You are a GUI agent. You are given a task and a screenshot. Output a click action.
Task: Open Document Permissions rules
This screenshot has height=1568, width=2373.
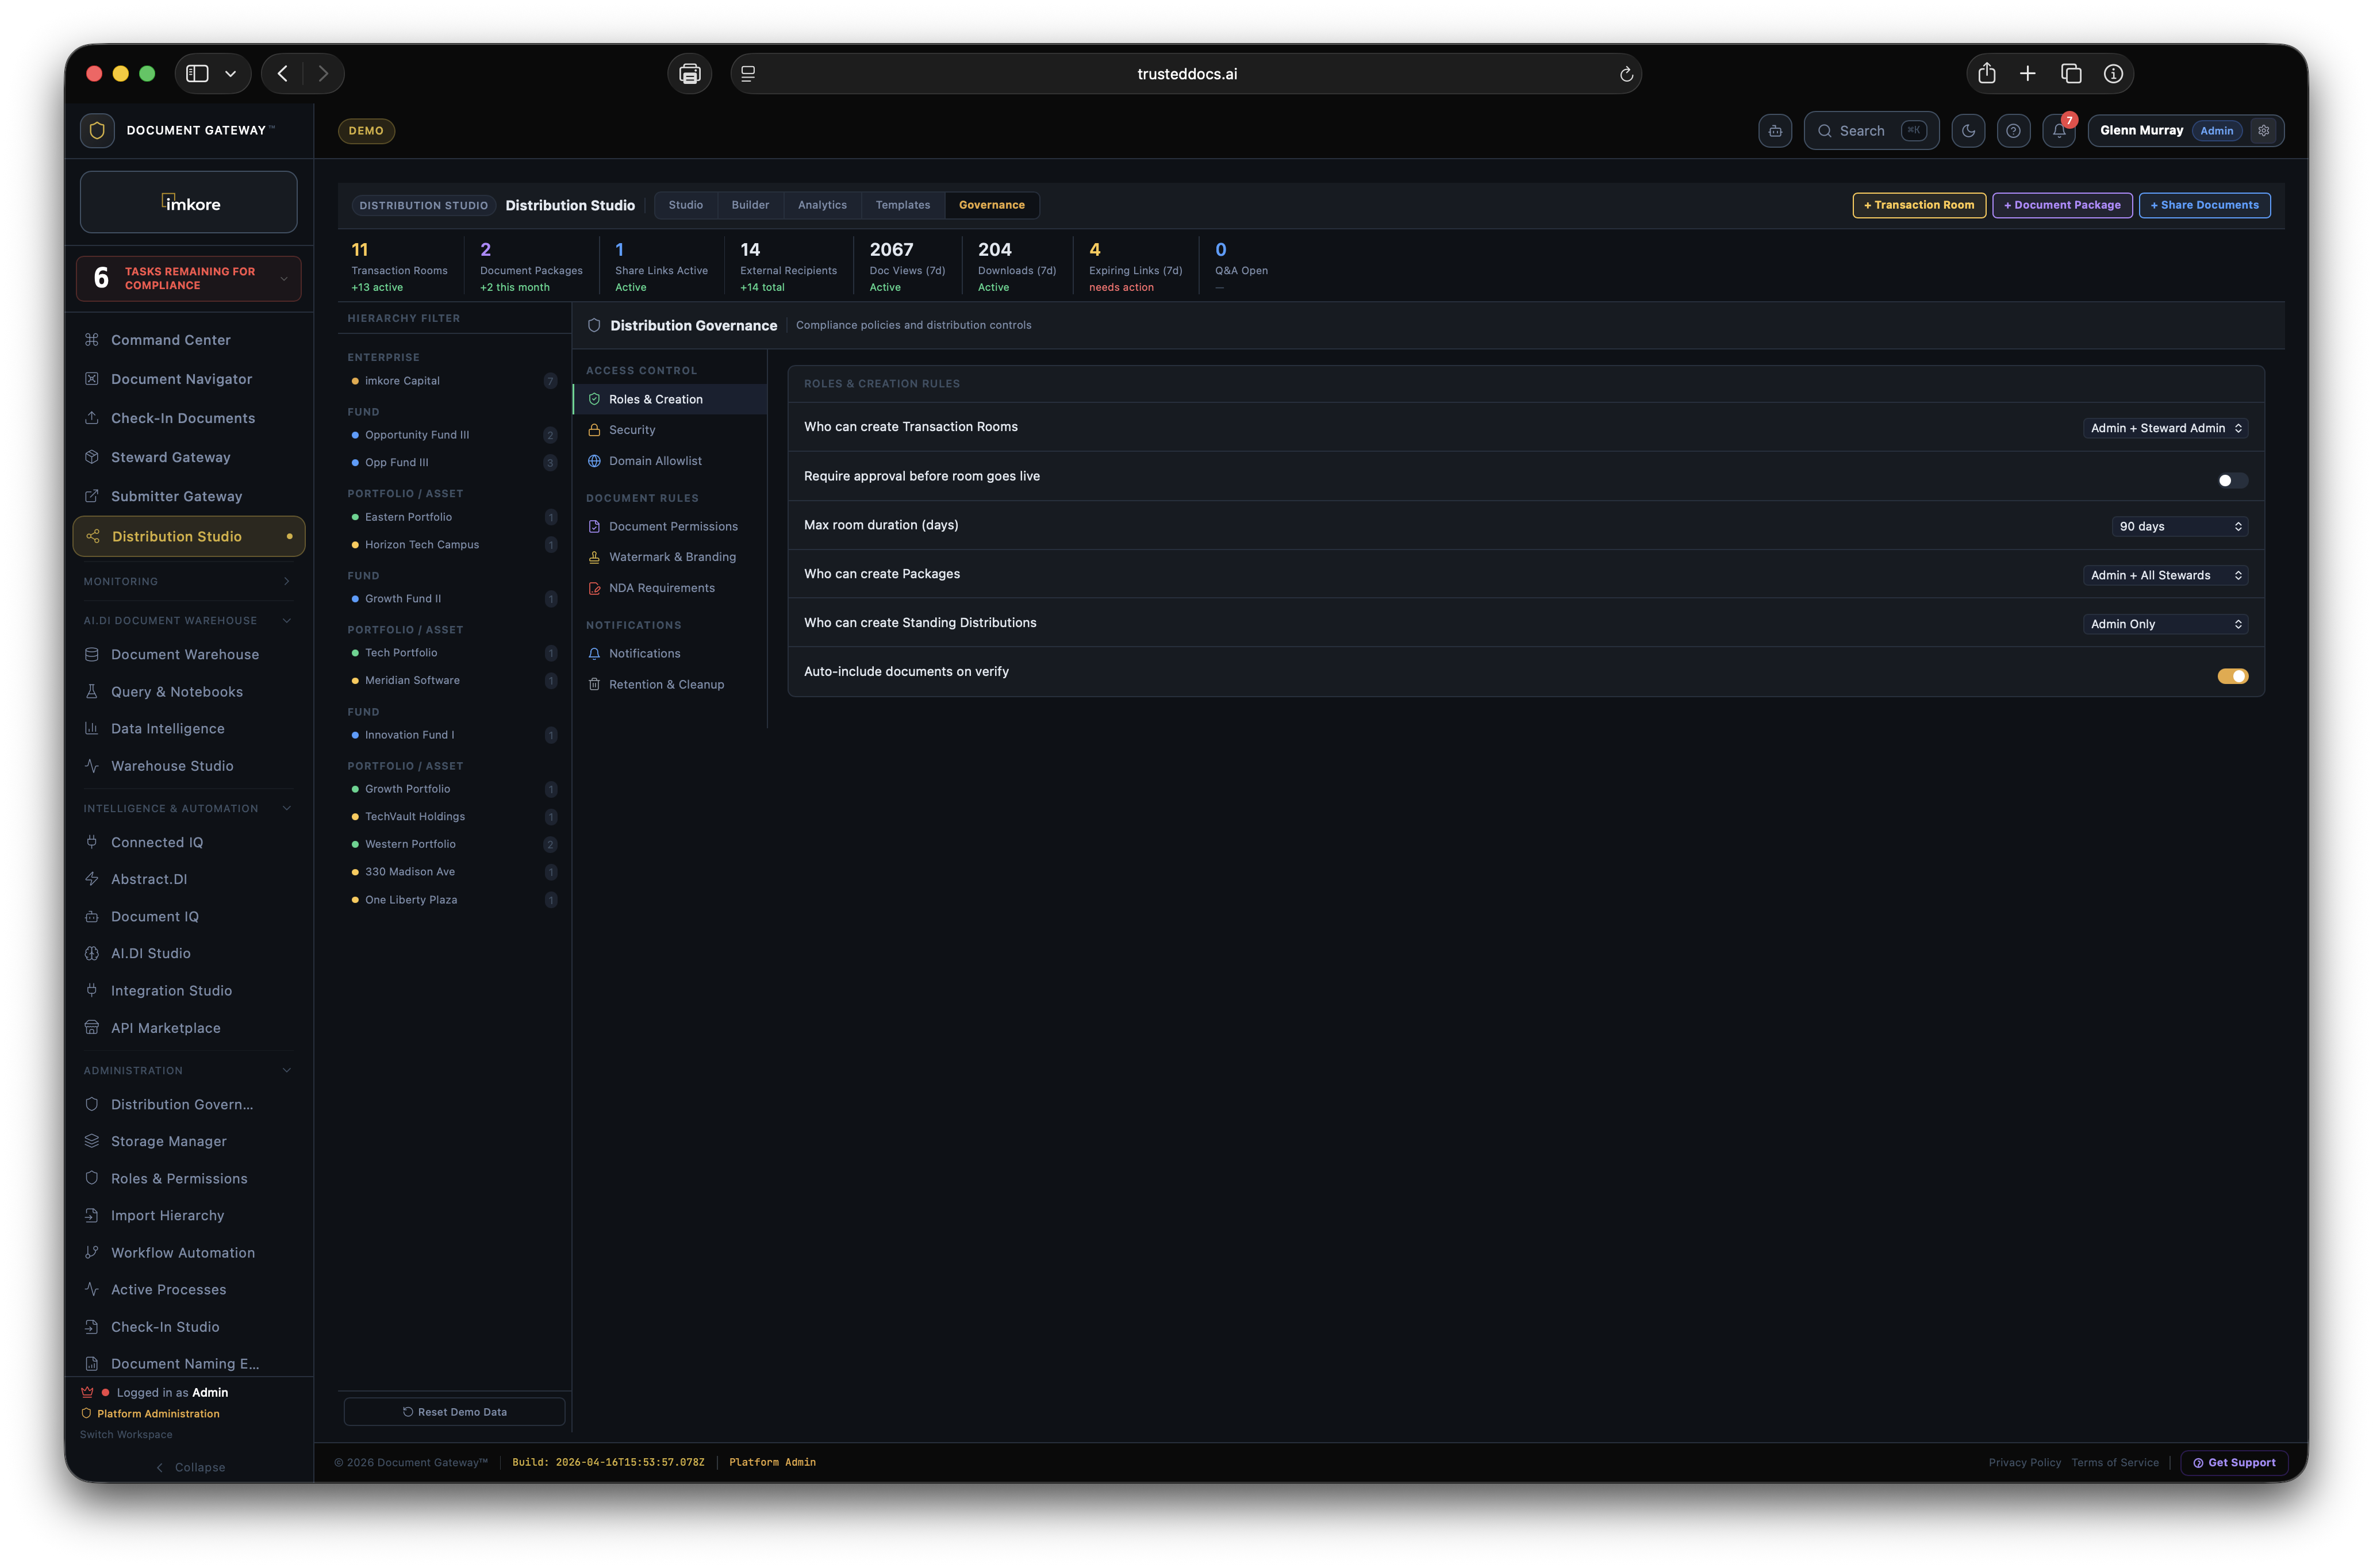[x=670, y=527]
